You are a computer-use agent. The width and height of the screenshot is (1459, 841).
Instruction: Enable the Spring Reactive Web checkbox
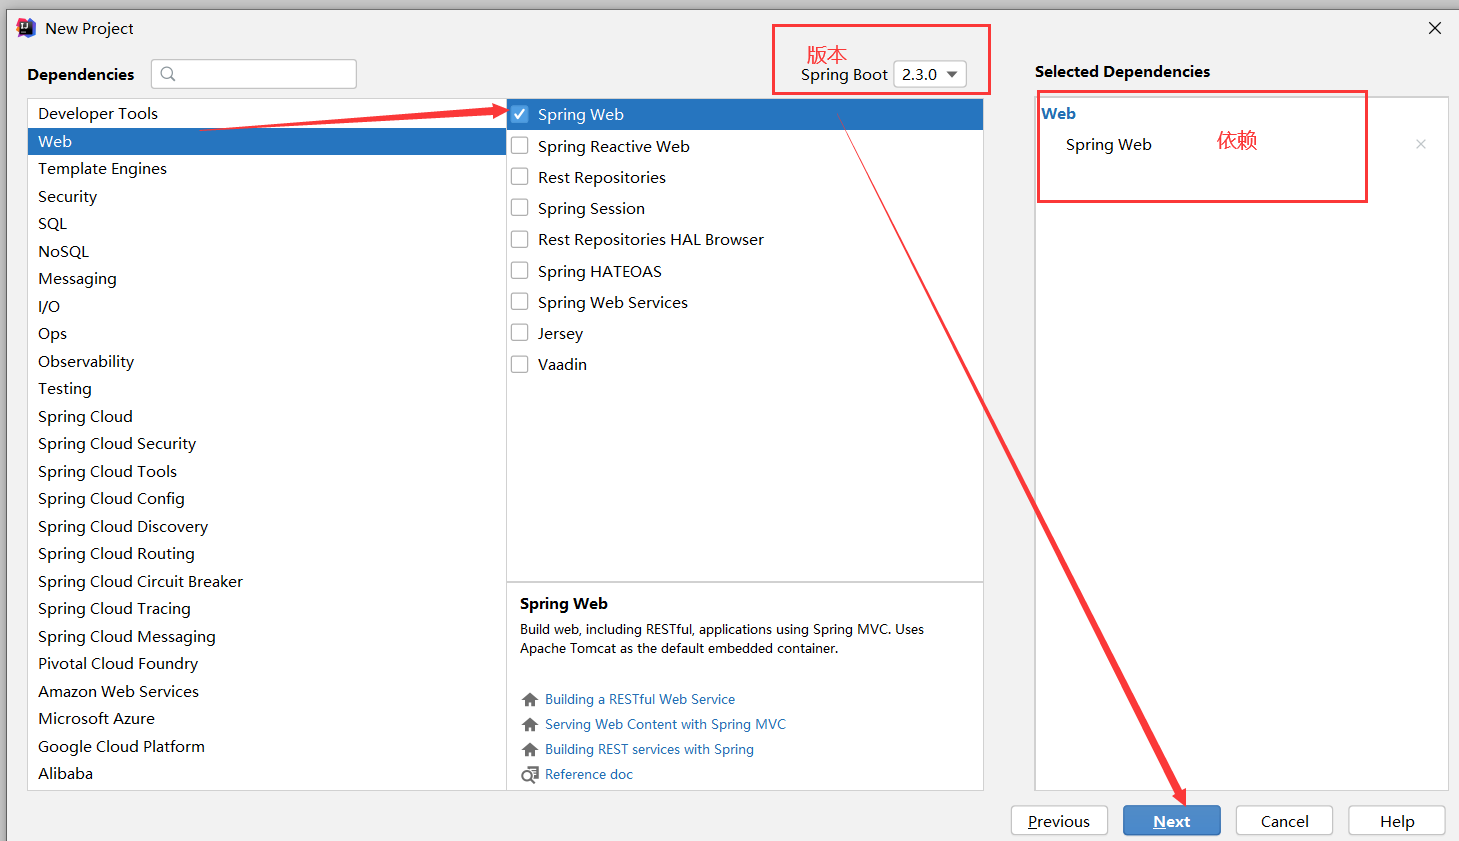520,146
